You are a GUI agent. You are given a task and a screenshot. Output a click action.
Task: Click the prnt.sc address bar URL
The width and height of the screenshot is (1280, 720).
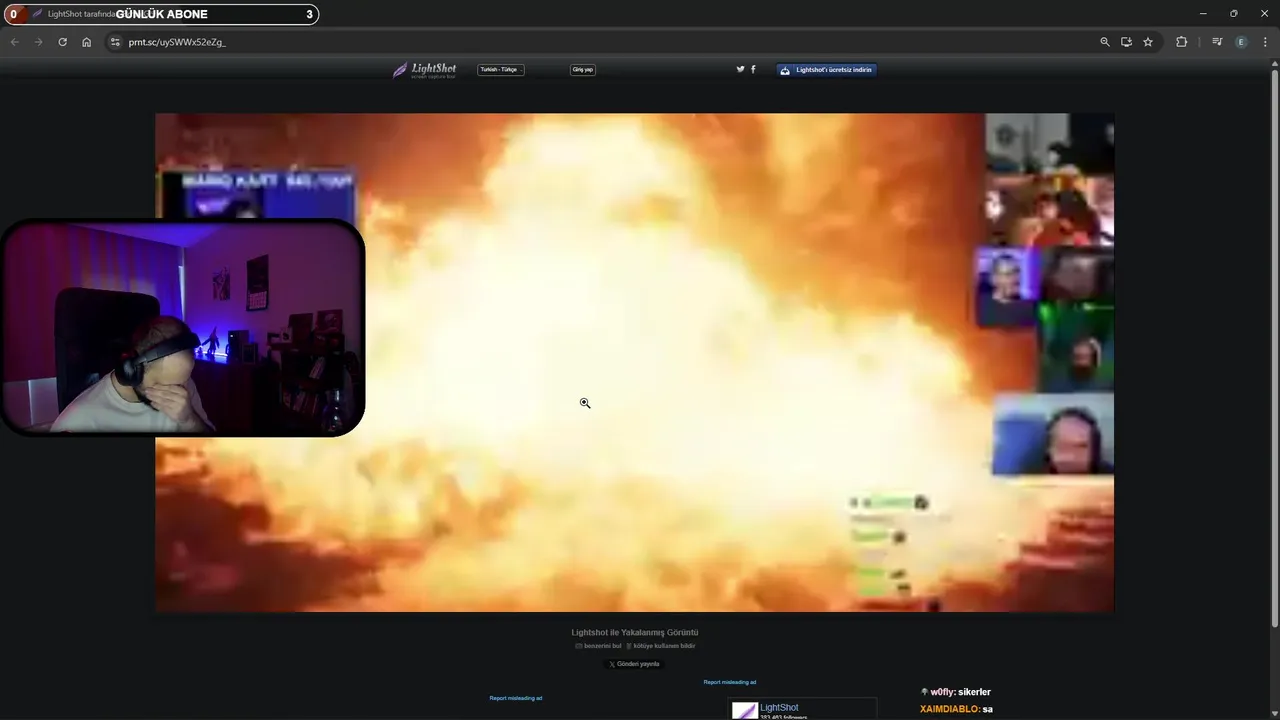tap(177, 42)
